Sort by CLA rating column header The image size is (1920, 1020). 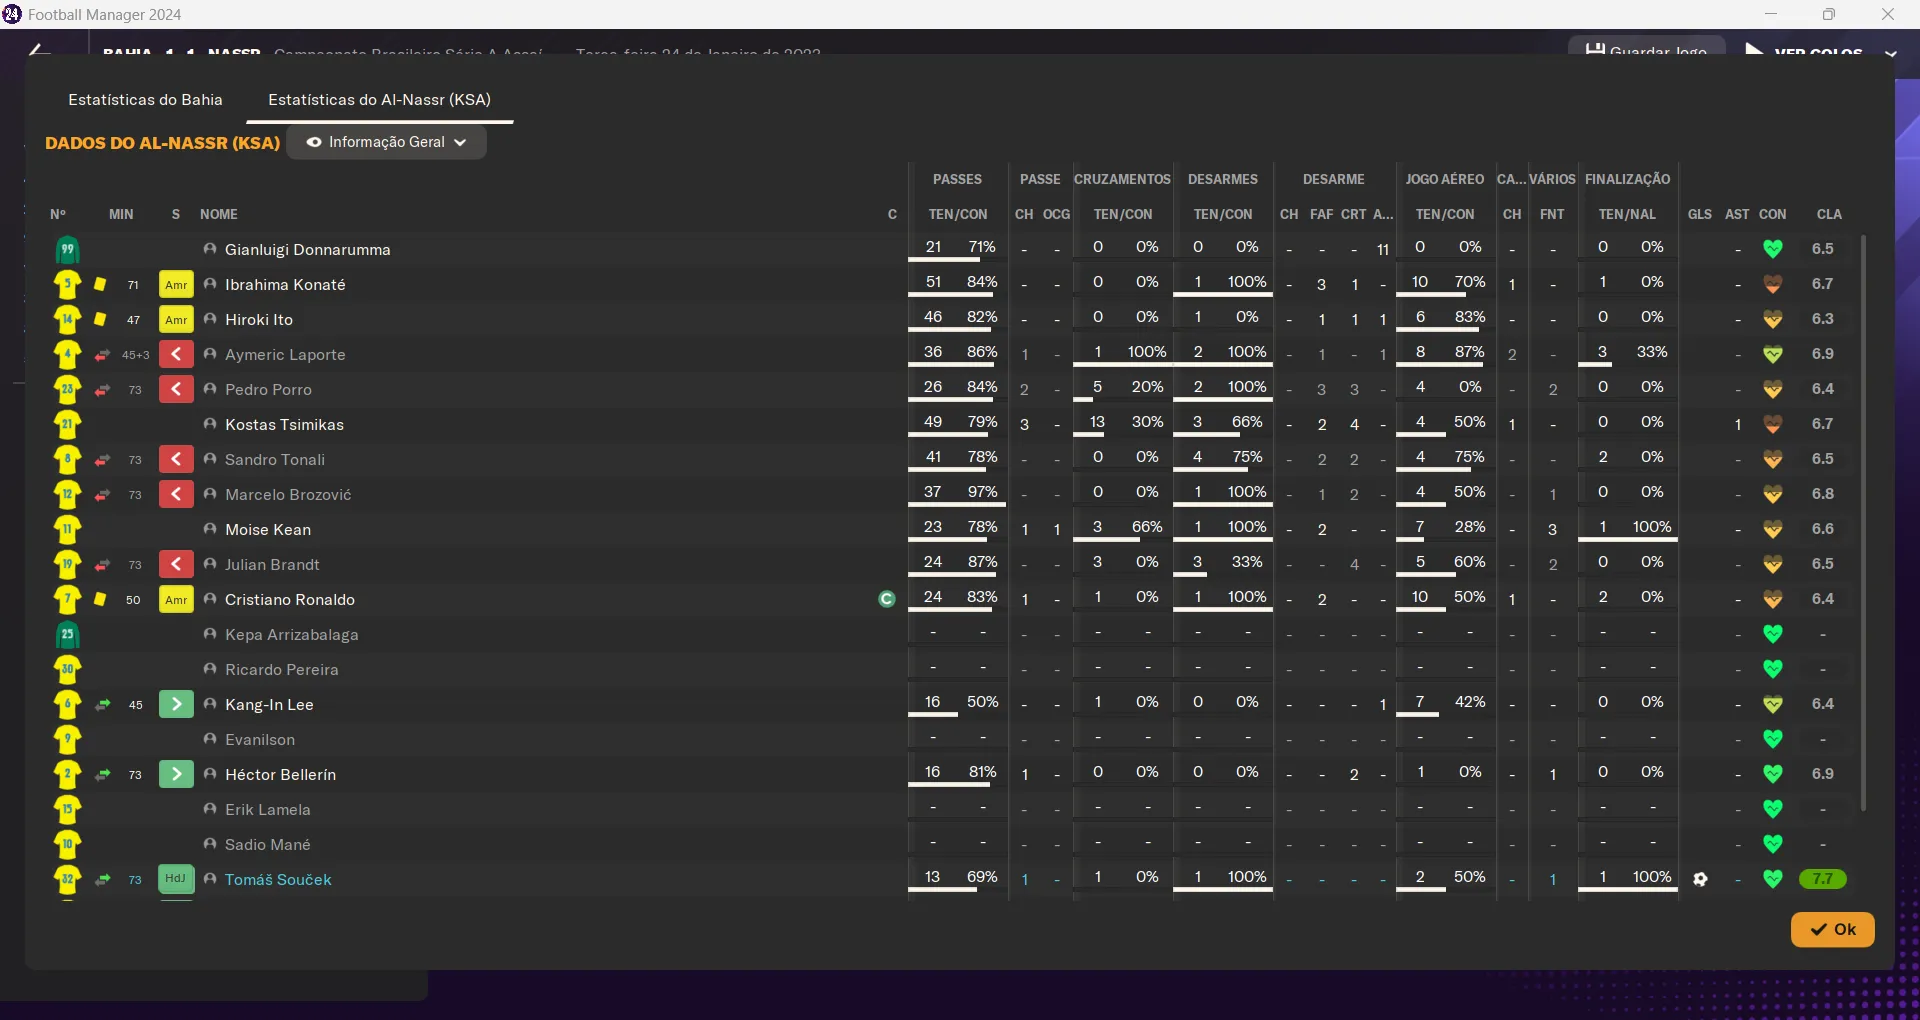point(1829,215)
